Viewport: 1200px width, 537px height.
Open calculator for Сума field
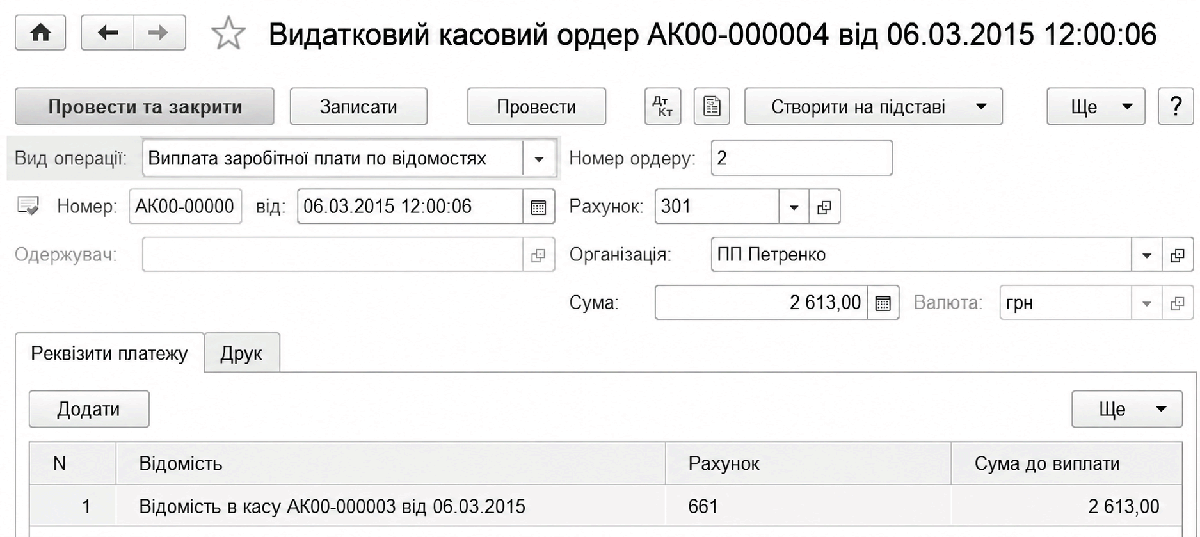[x=883, y=302]
